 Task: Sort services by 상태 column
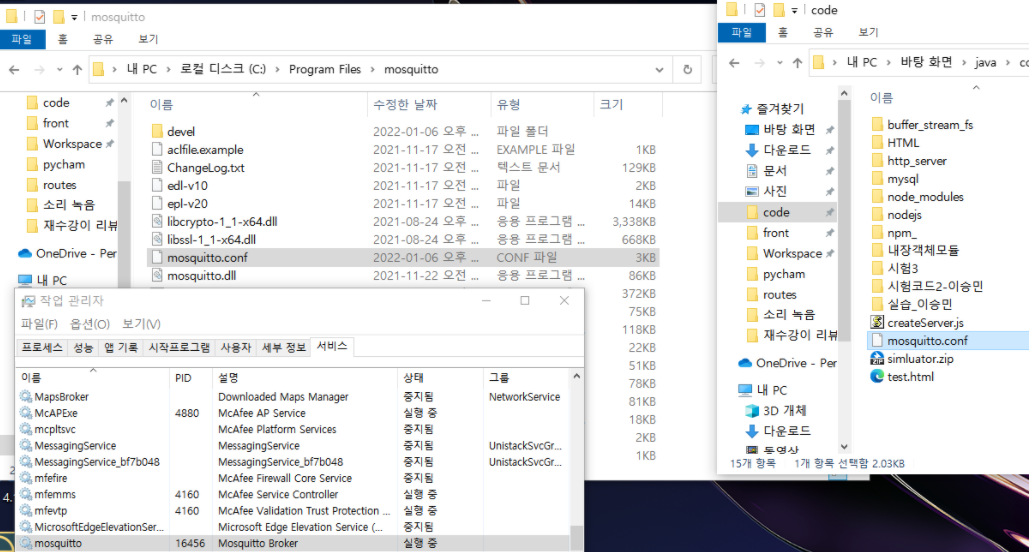click(413, 378)
